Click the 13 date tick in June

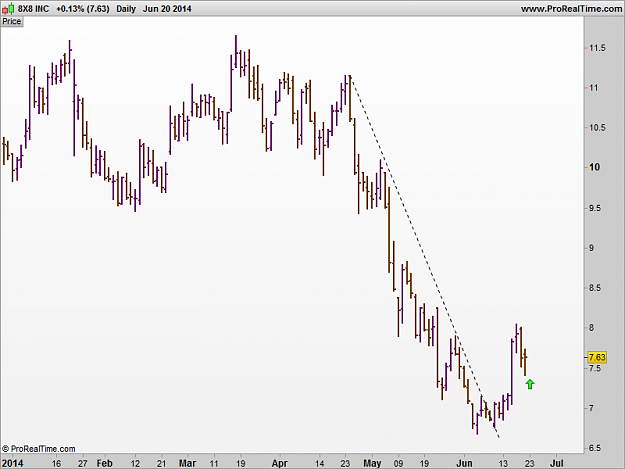503,463
